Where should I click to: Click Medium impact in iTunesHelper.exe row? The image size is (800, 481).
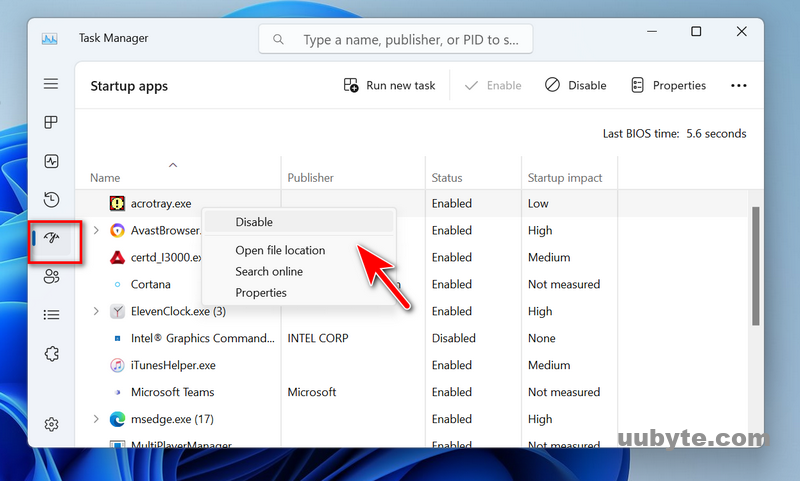point(549,365)
